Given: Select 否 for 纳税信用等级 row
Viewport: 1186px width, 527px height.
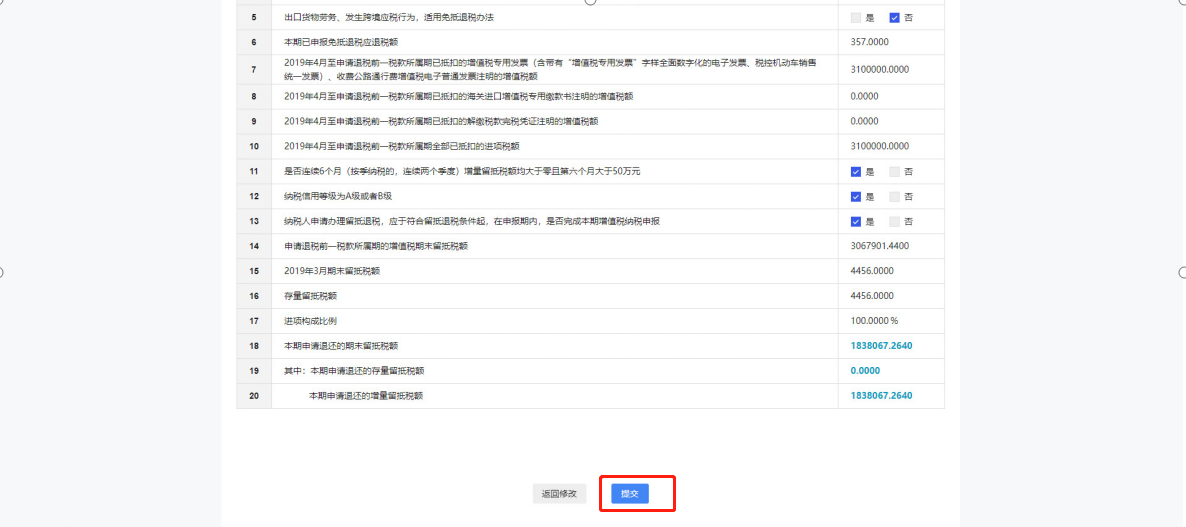Looking at the screenshot, I should point(895,197).
